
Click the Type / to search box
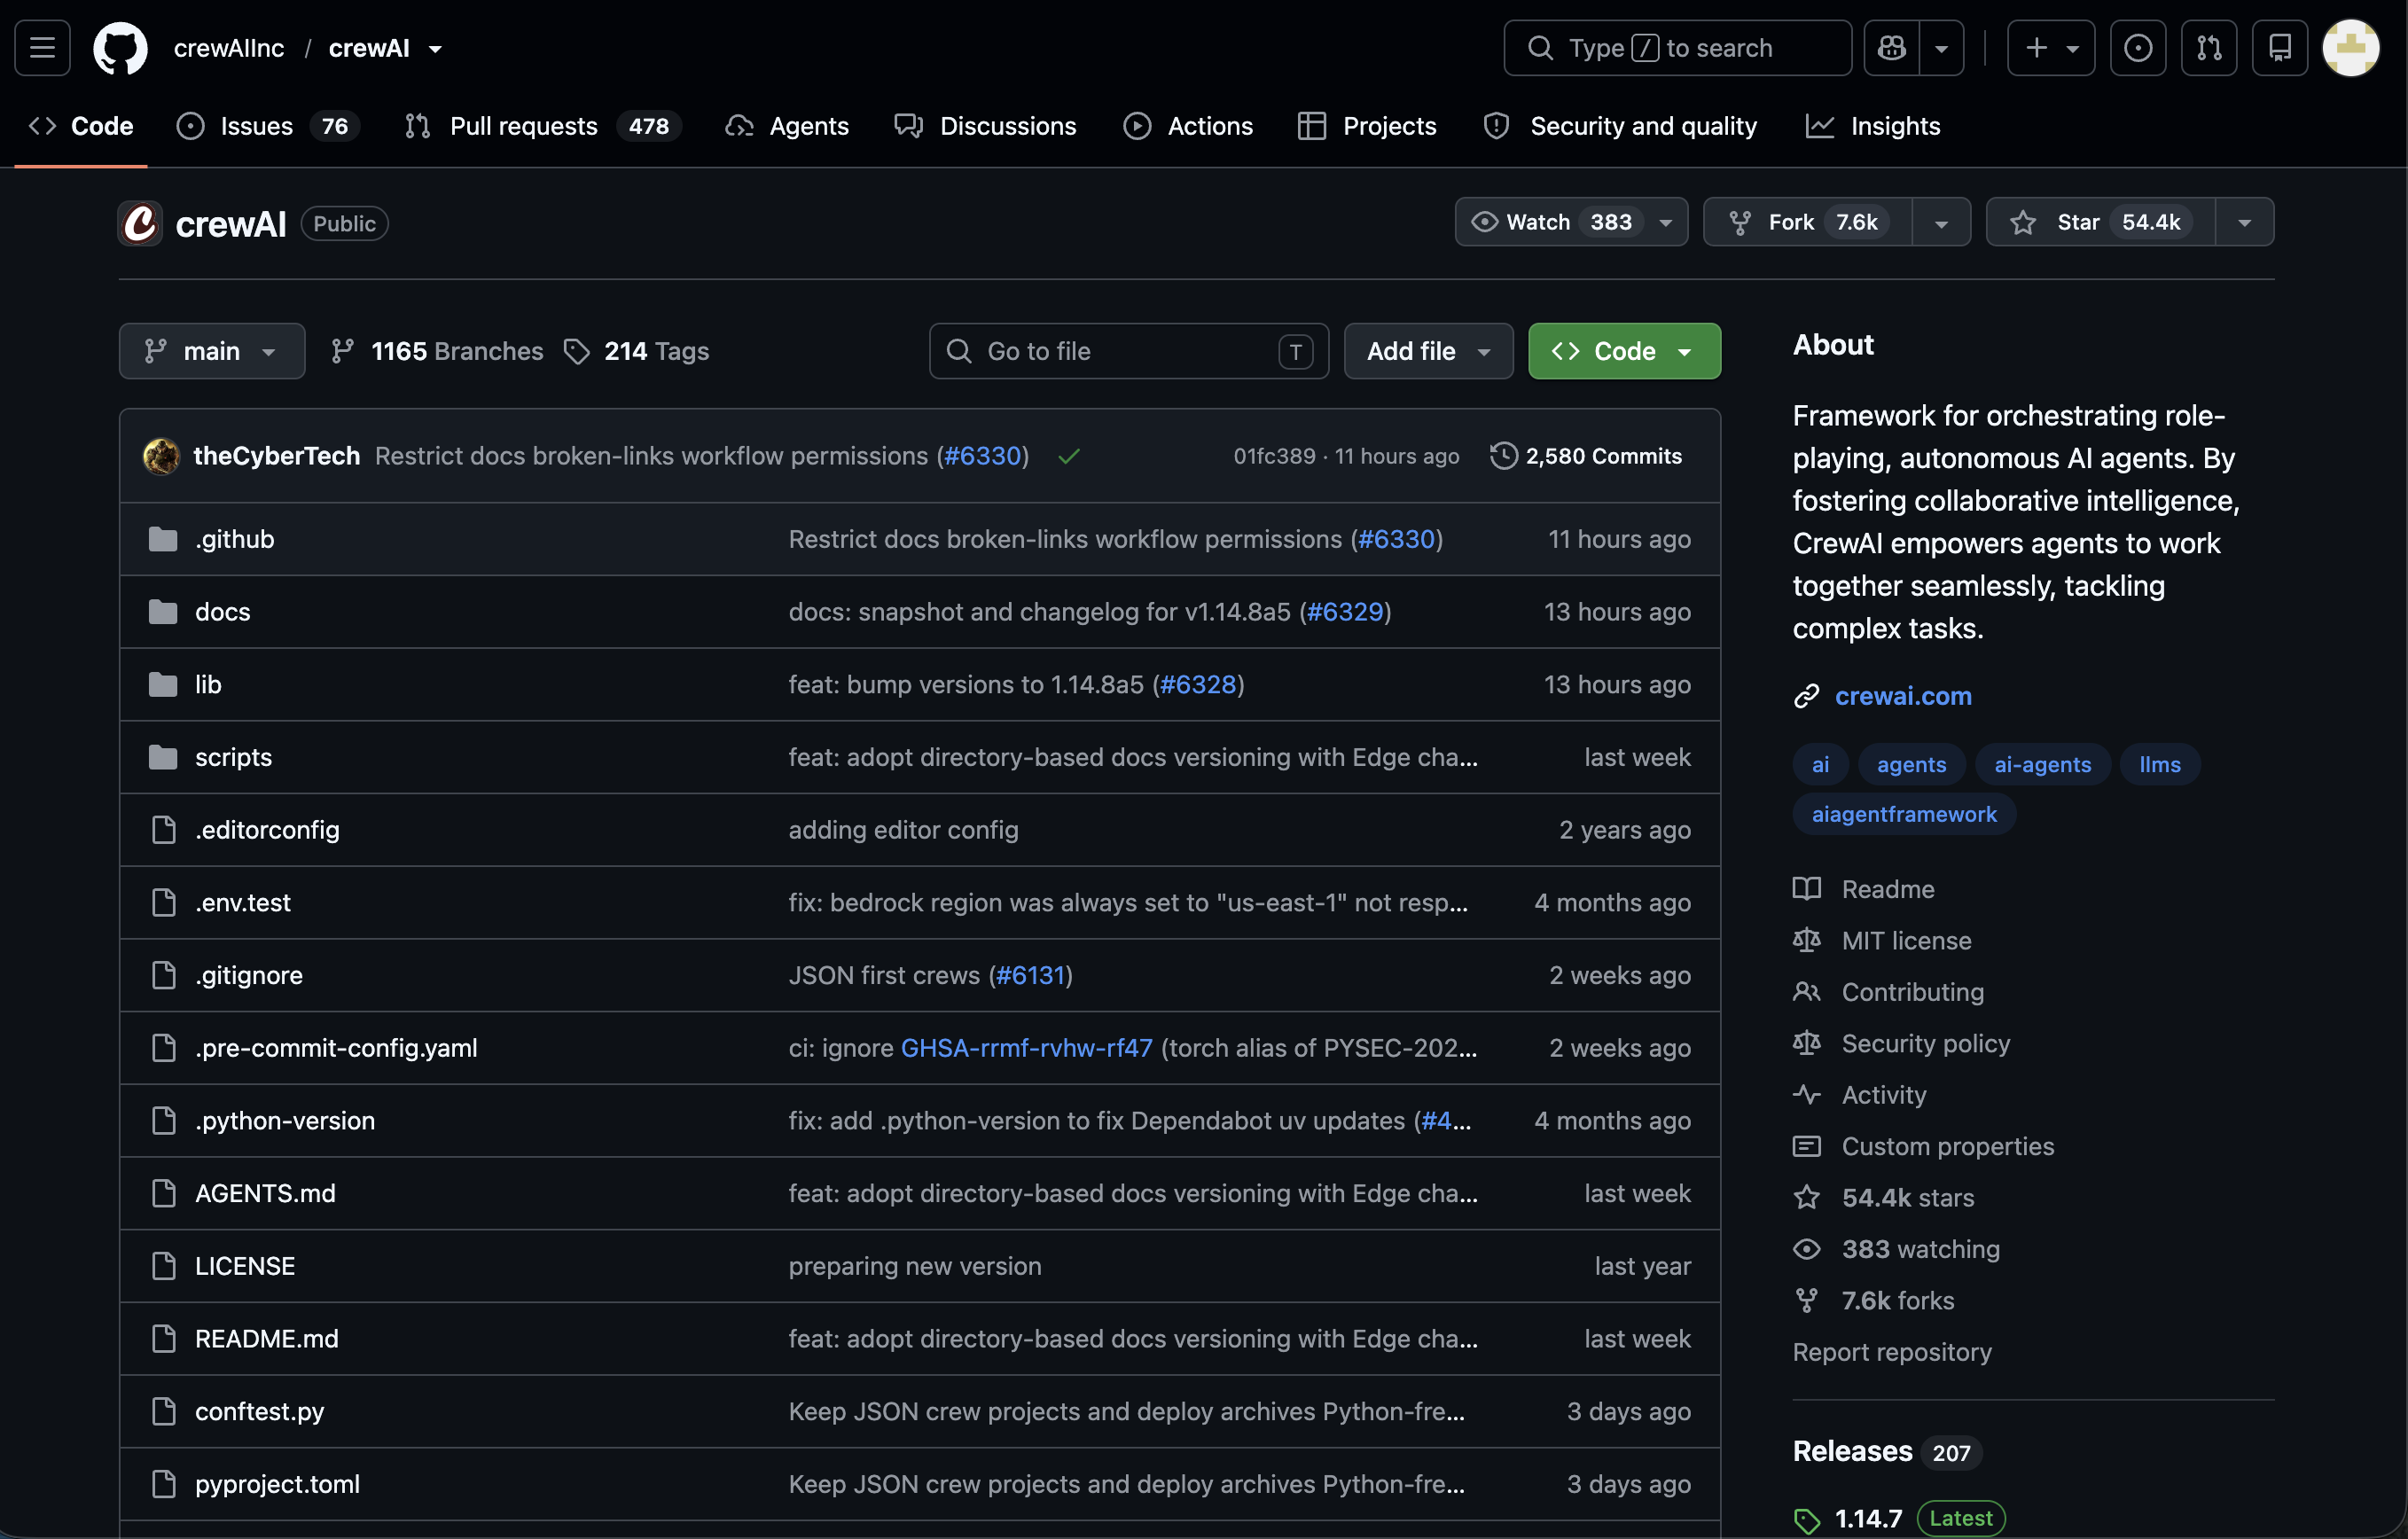1677,47
